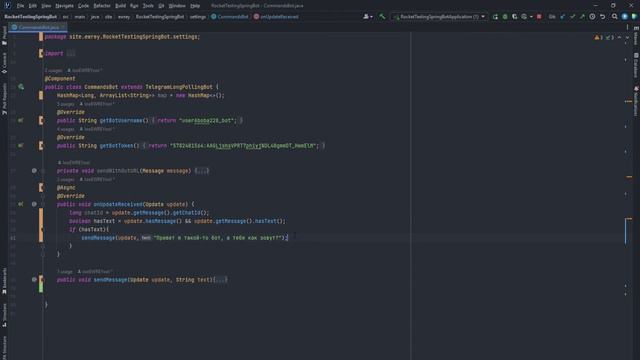Click the Spring bean gutter icon beside class
Screen dimensions: 640x360
tap(21, 87)
